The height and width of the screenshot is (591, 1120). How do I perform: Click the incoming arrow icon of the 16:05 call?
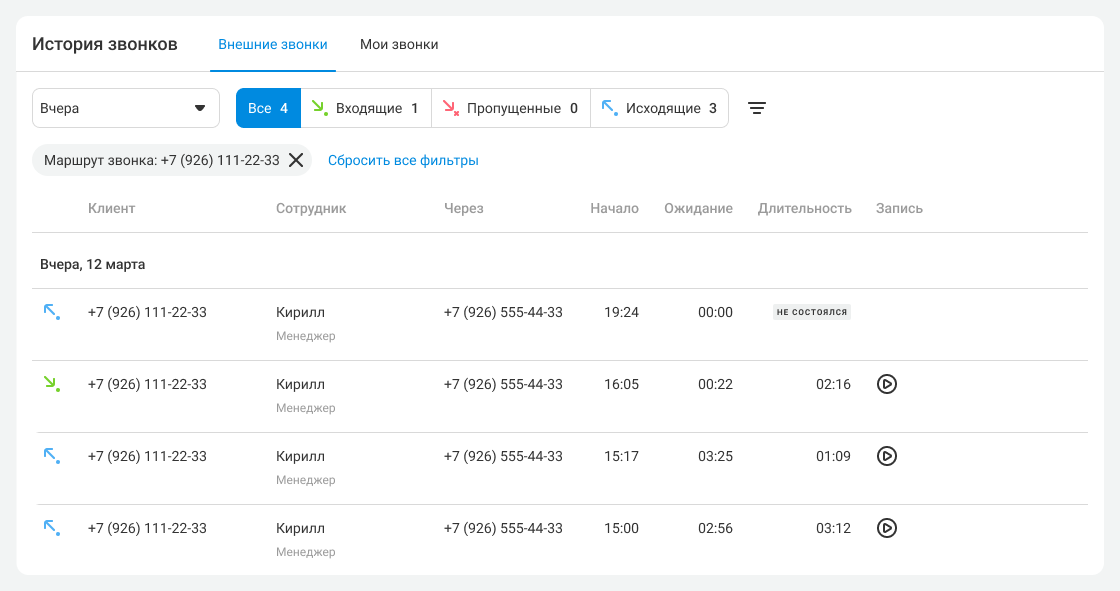tap(52, 384)
